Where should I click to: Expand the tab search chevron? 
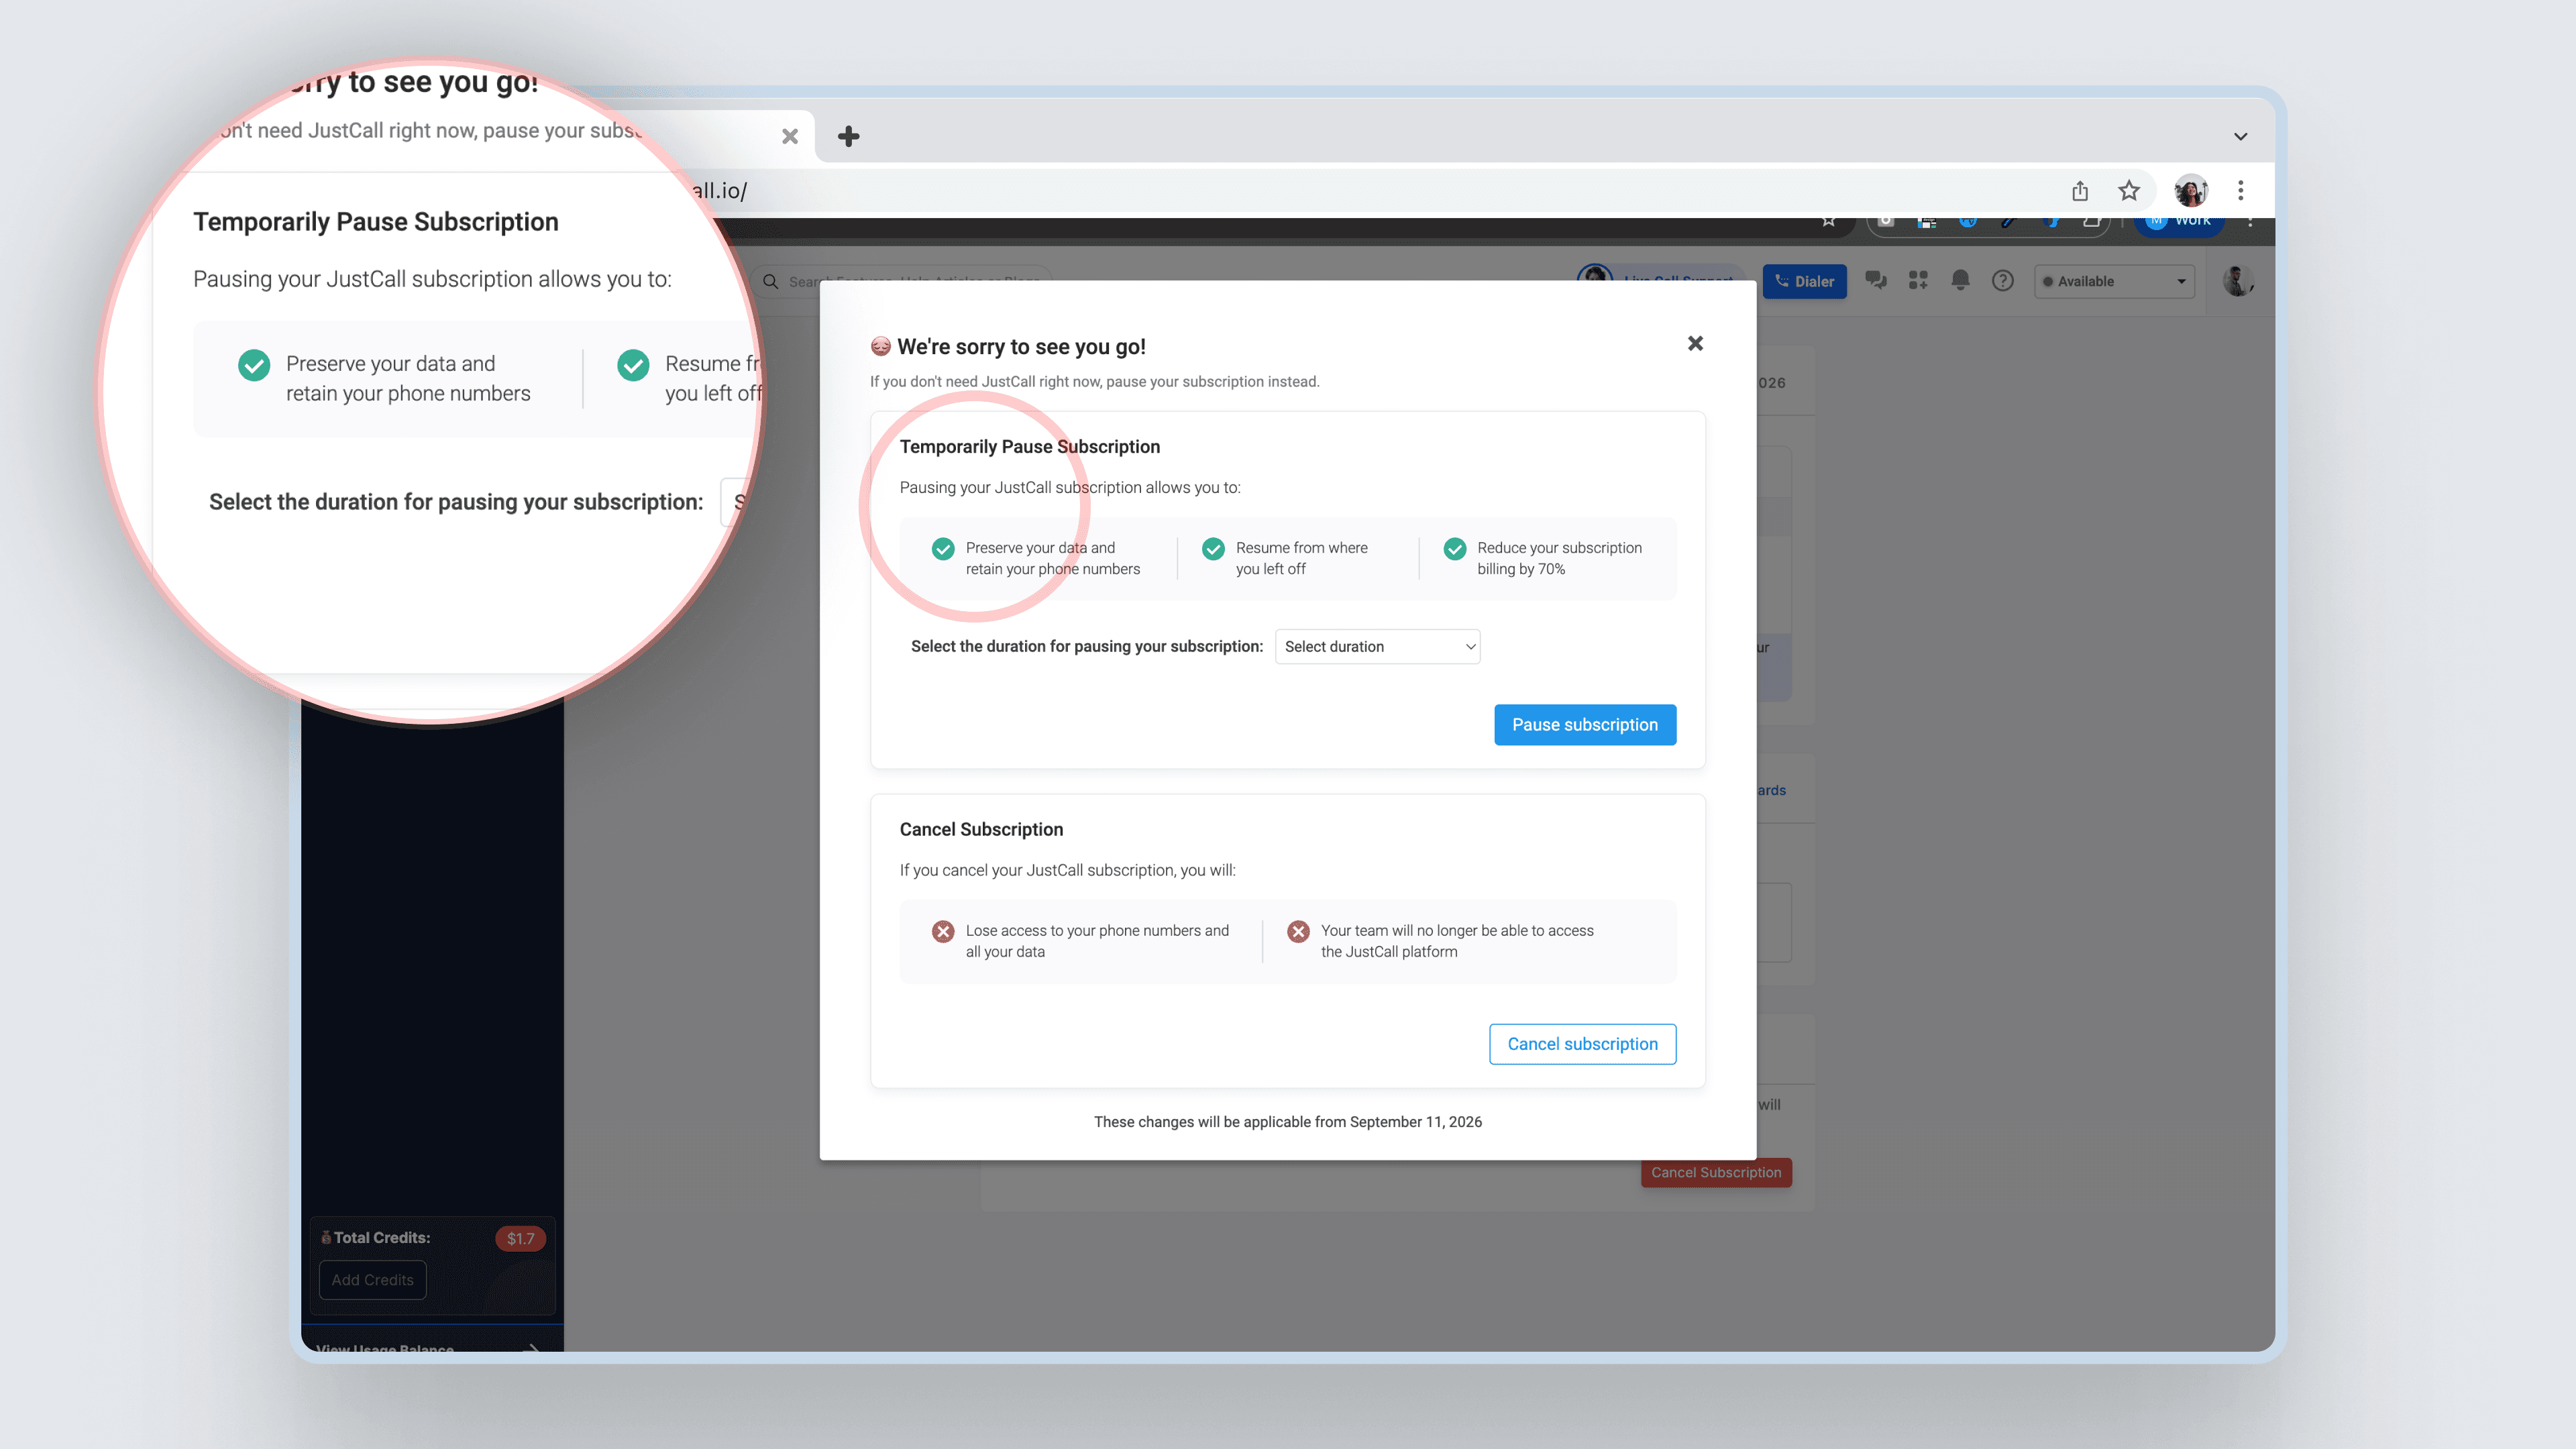coord(2241,136)
